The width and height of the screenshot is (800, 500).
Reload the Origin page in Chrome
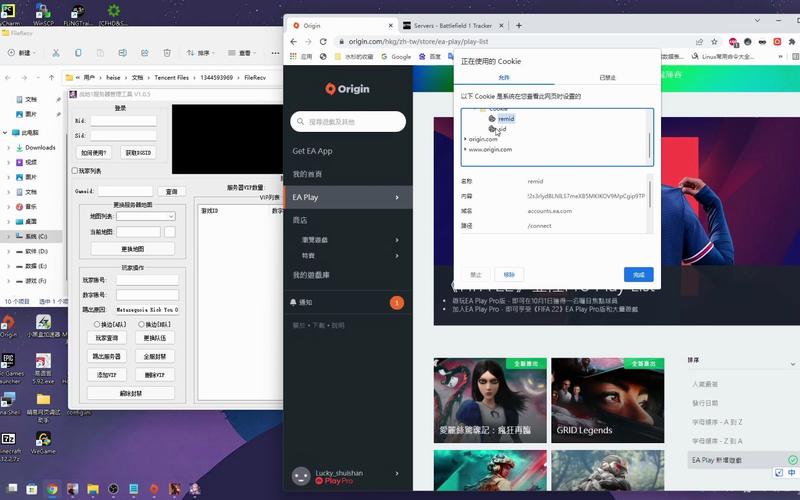323,41
